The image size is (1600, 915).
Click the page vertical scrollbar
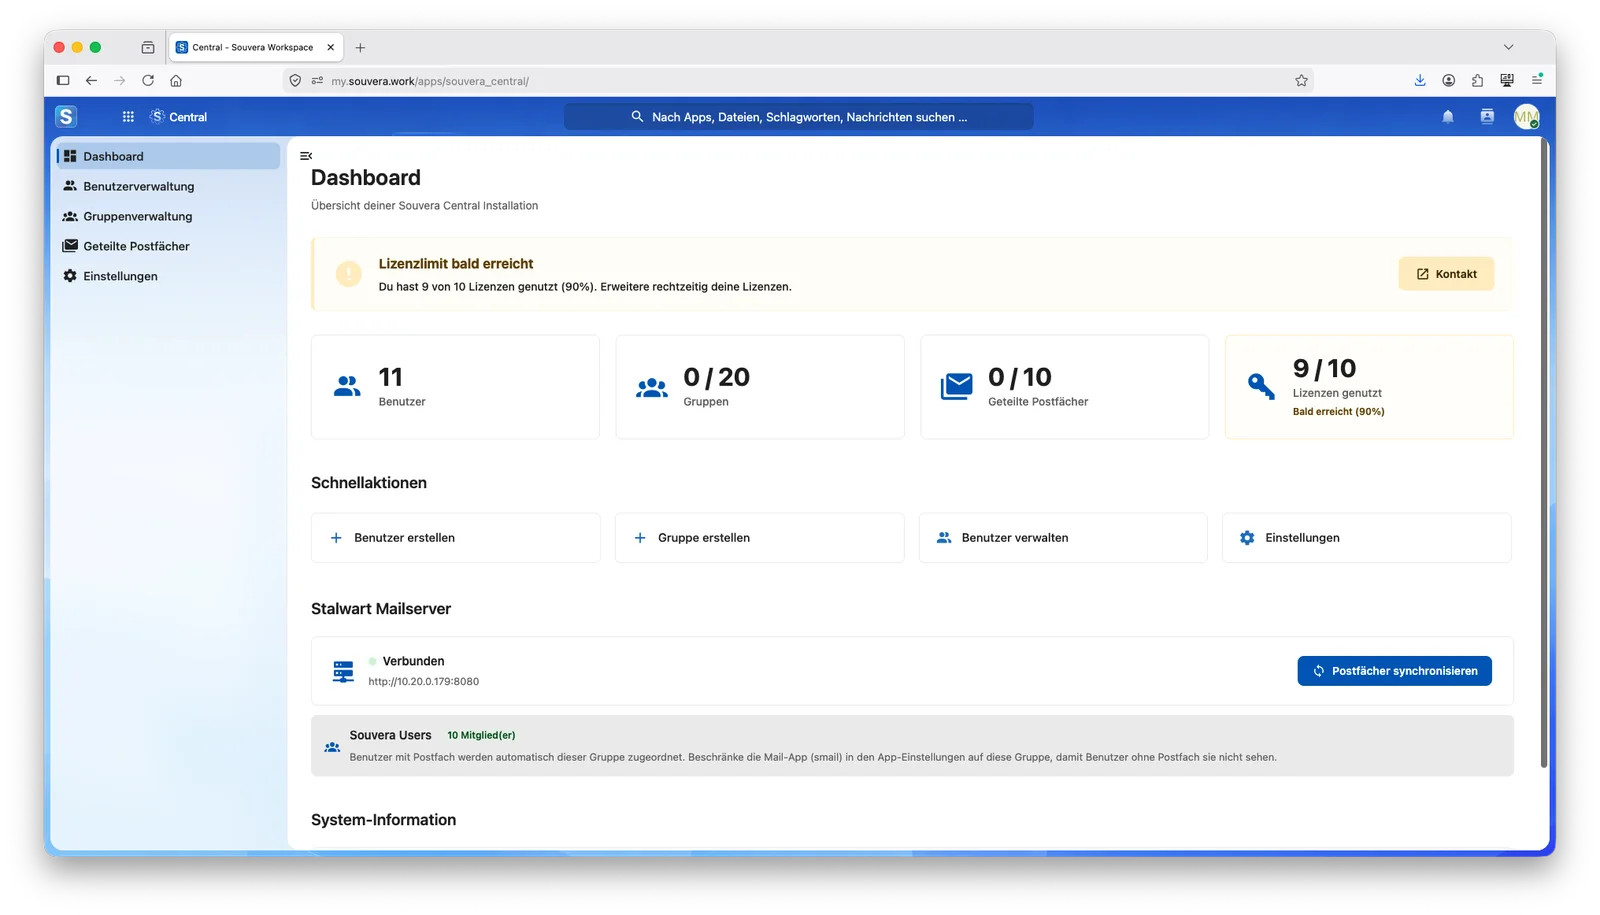pos(1544,455)
